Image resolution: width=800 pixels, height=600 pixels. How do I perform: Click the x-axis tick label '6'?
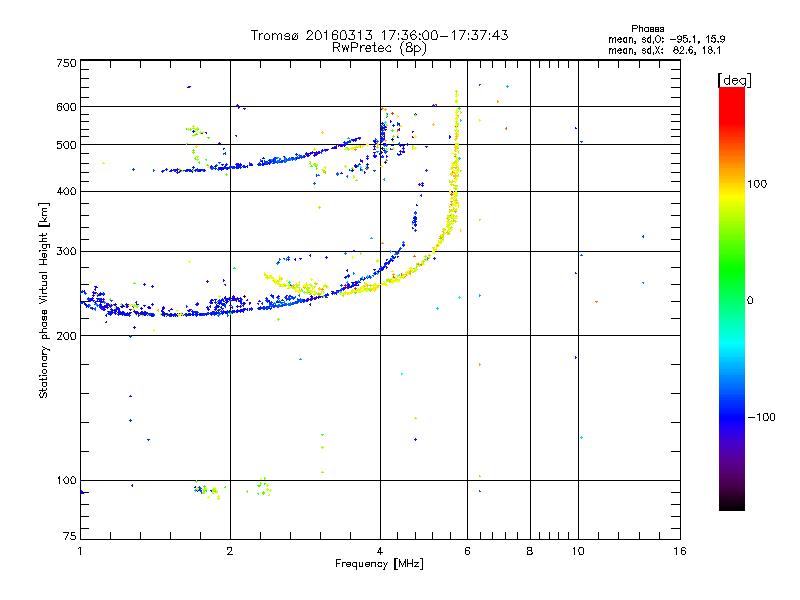click(x=467, y=551)
